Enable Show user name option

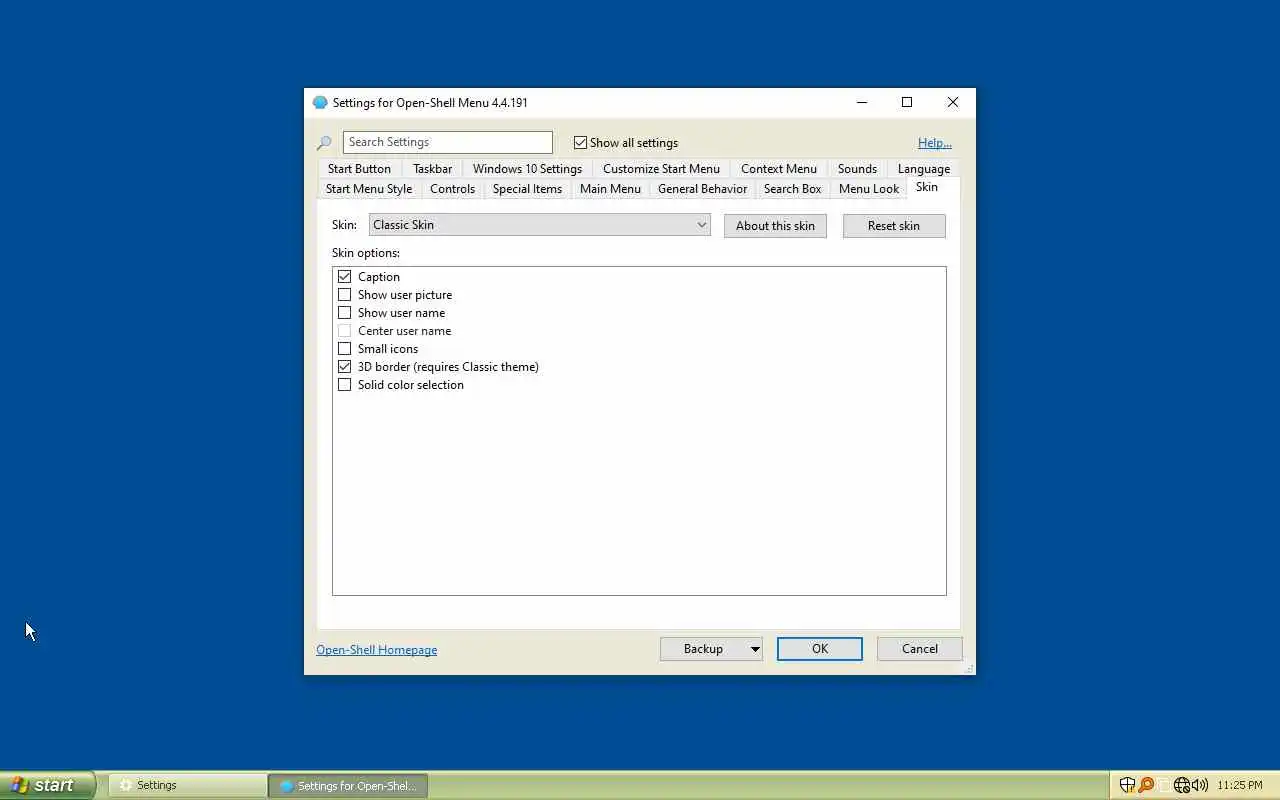click(x=345, y=312)
